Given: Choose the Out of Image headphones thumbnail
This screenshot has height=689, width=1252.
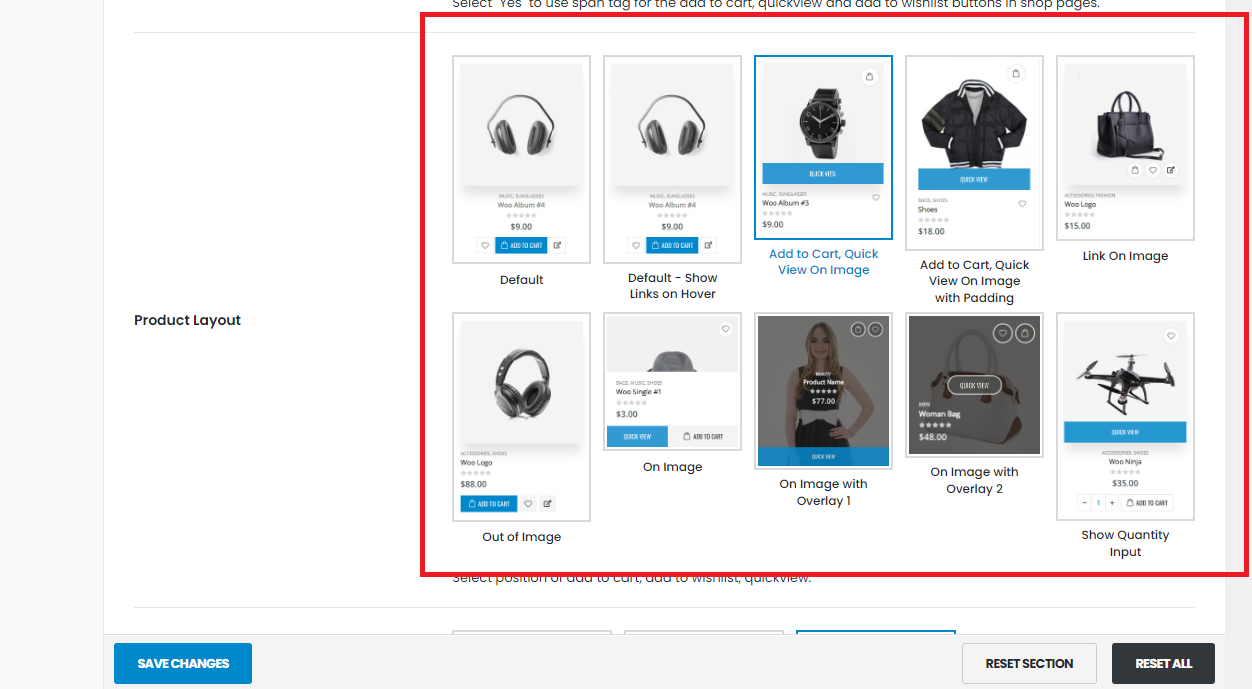Looking at the screenshot, I should coord(521,417).
